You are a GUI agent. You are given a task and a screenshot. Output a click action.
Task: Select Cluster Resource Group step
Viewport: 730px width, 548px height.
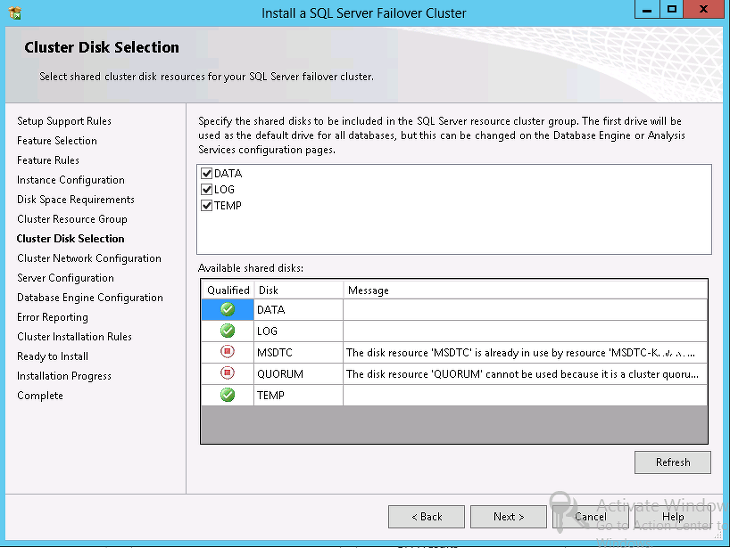(72, 219)
